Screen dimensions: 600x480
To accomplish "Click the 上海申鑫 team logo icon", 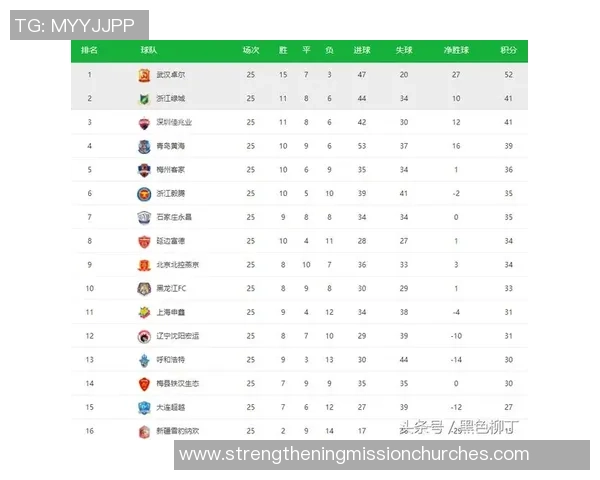I will coord(144,312).
